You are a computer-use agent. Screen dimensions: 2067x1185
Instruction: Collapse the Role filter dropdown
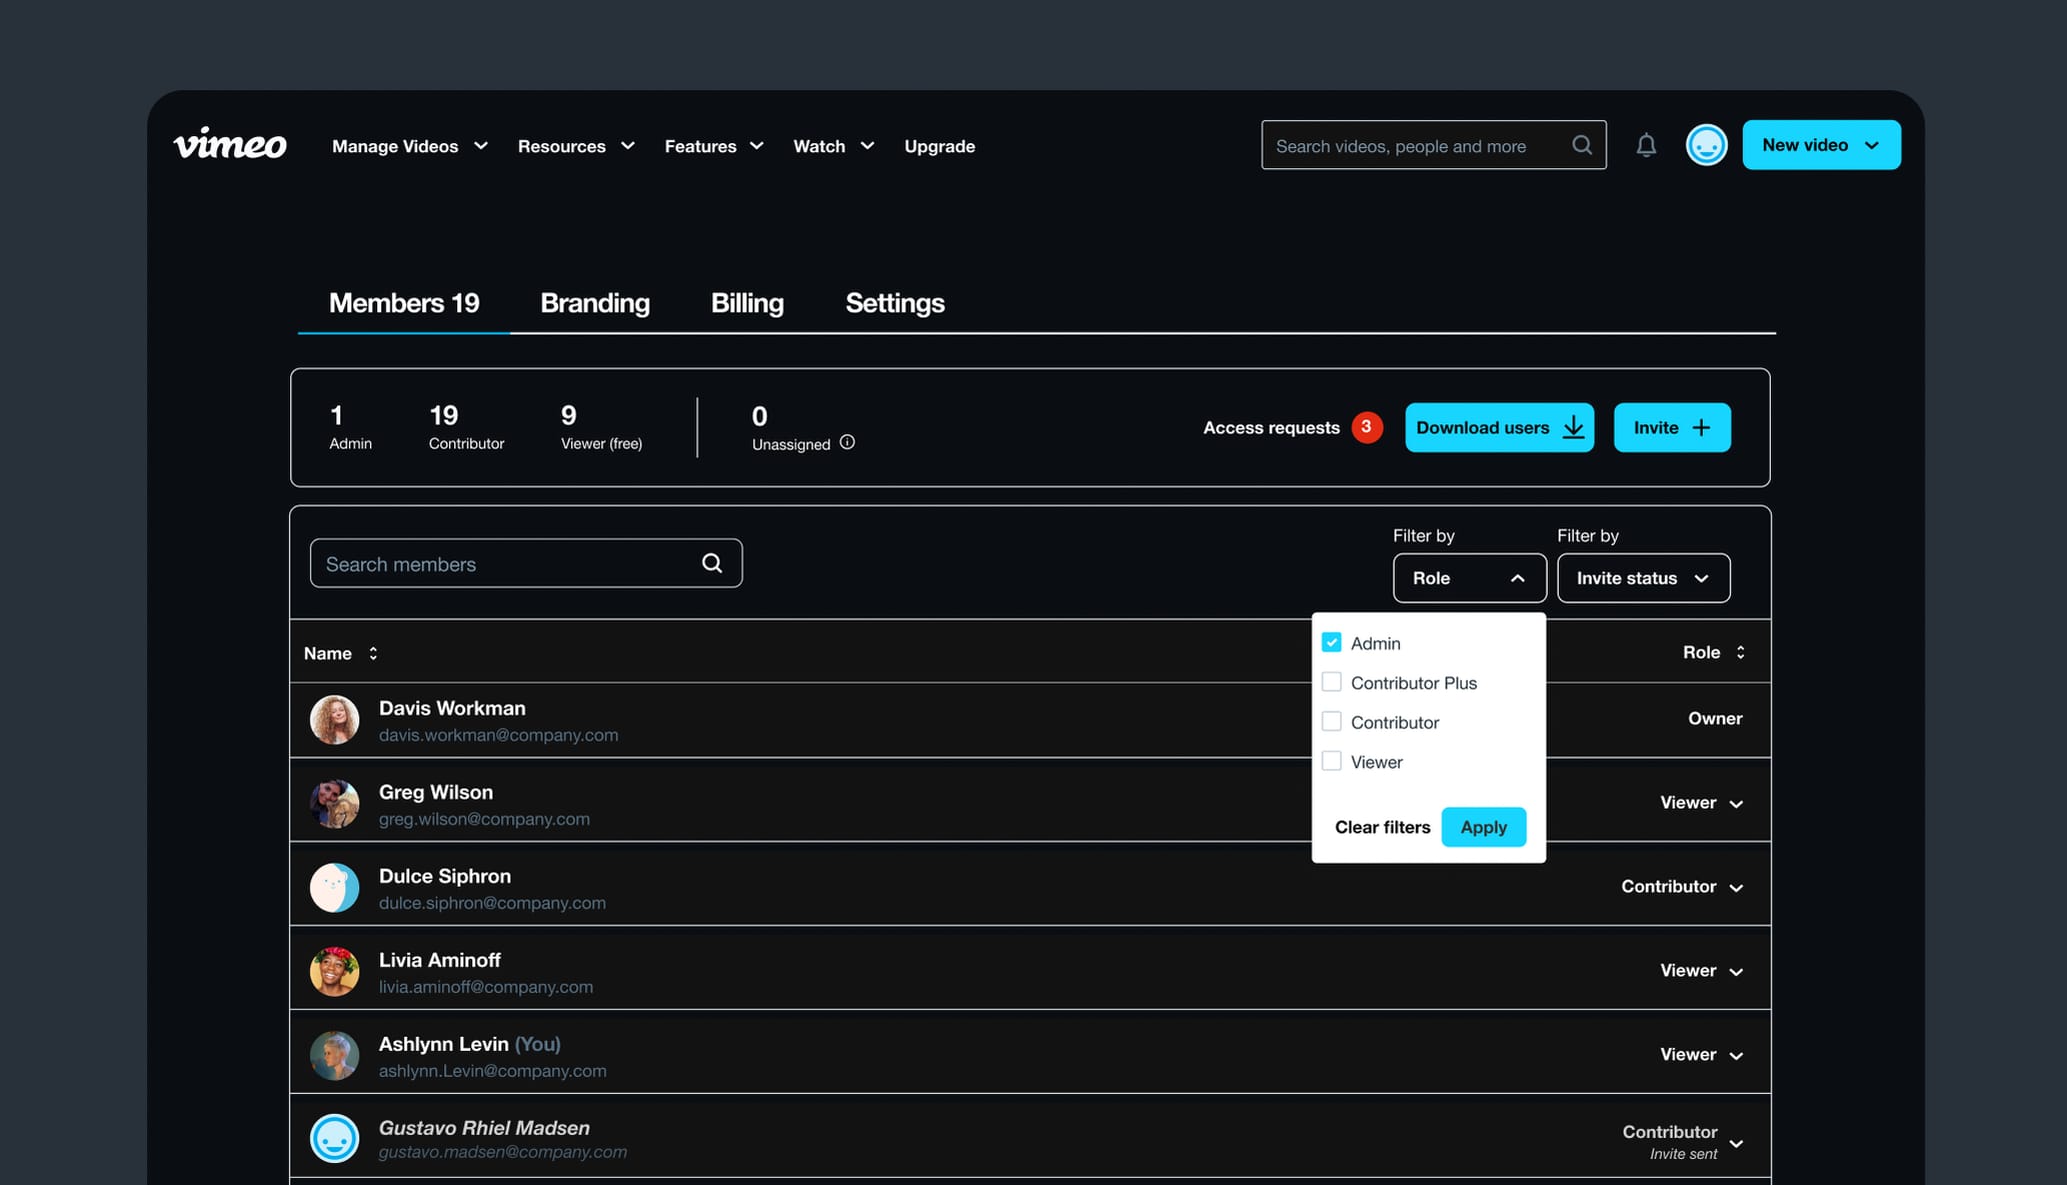point(1469,578)
